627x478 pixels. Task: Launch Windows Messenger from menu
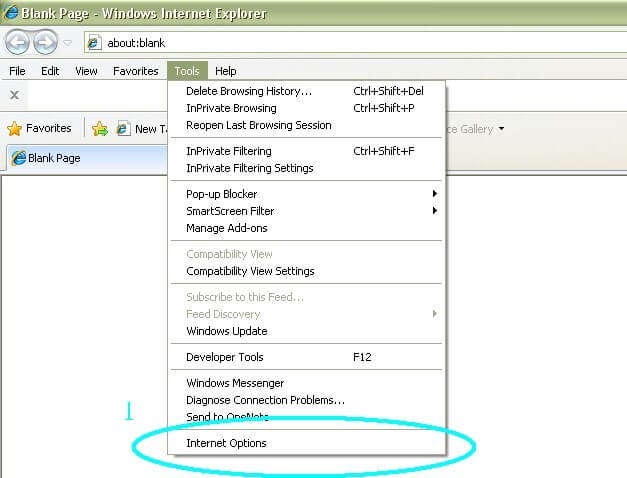point(306,383)
